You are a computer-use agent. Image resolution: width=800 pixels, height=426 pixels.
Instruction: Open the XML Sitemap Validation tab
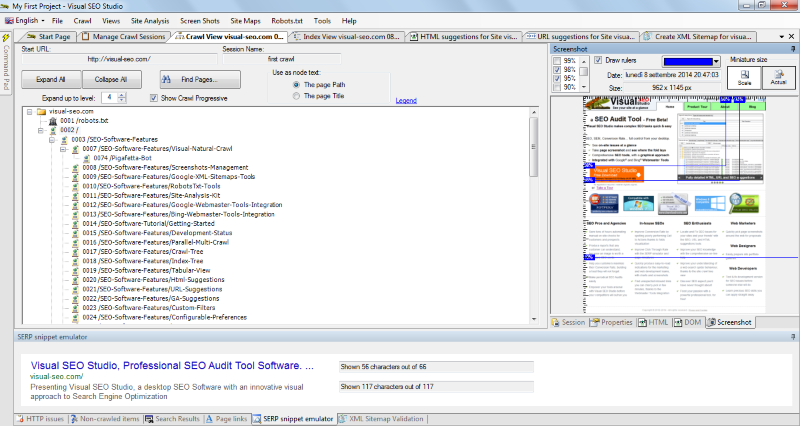pos(381,419)
